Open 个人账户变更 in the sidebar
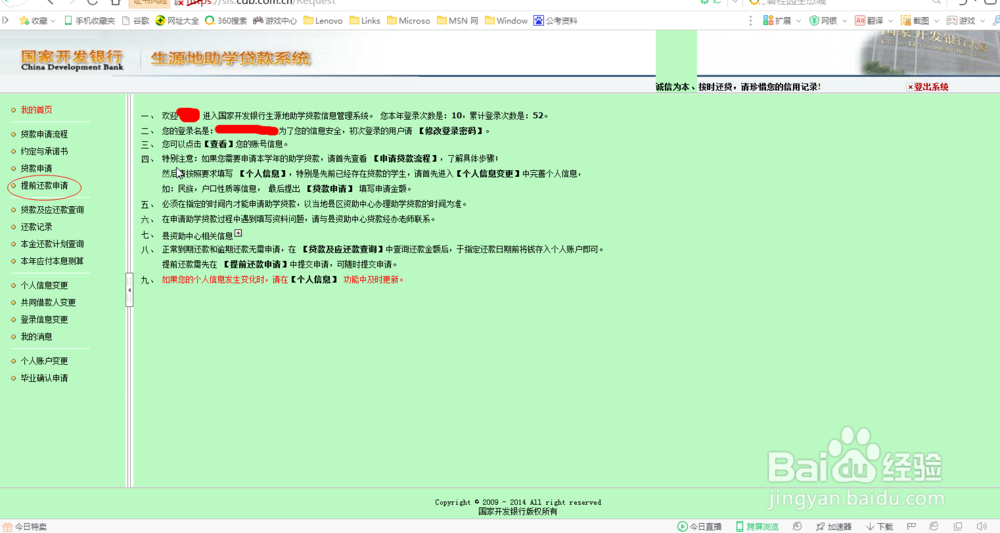Screen dimensions: 1000x533 point(44,361)
